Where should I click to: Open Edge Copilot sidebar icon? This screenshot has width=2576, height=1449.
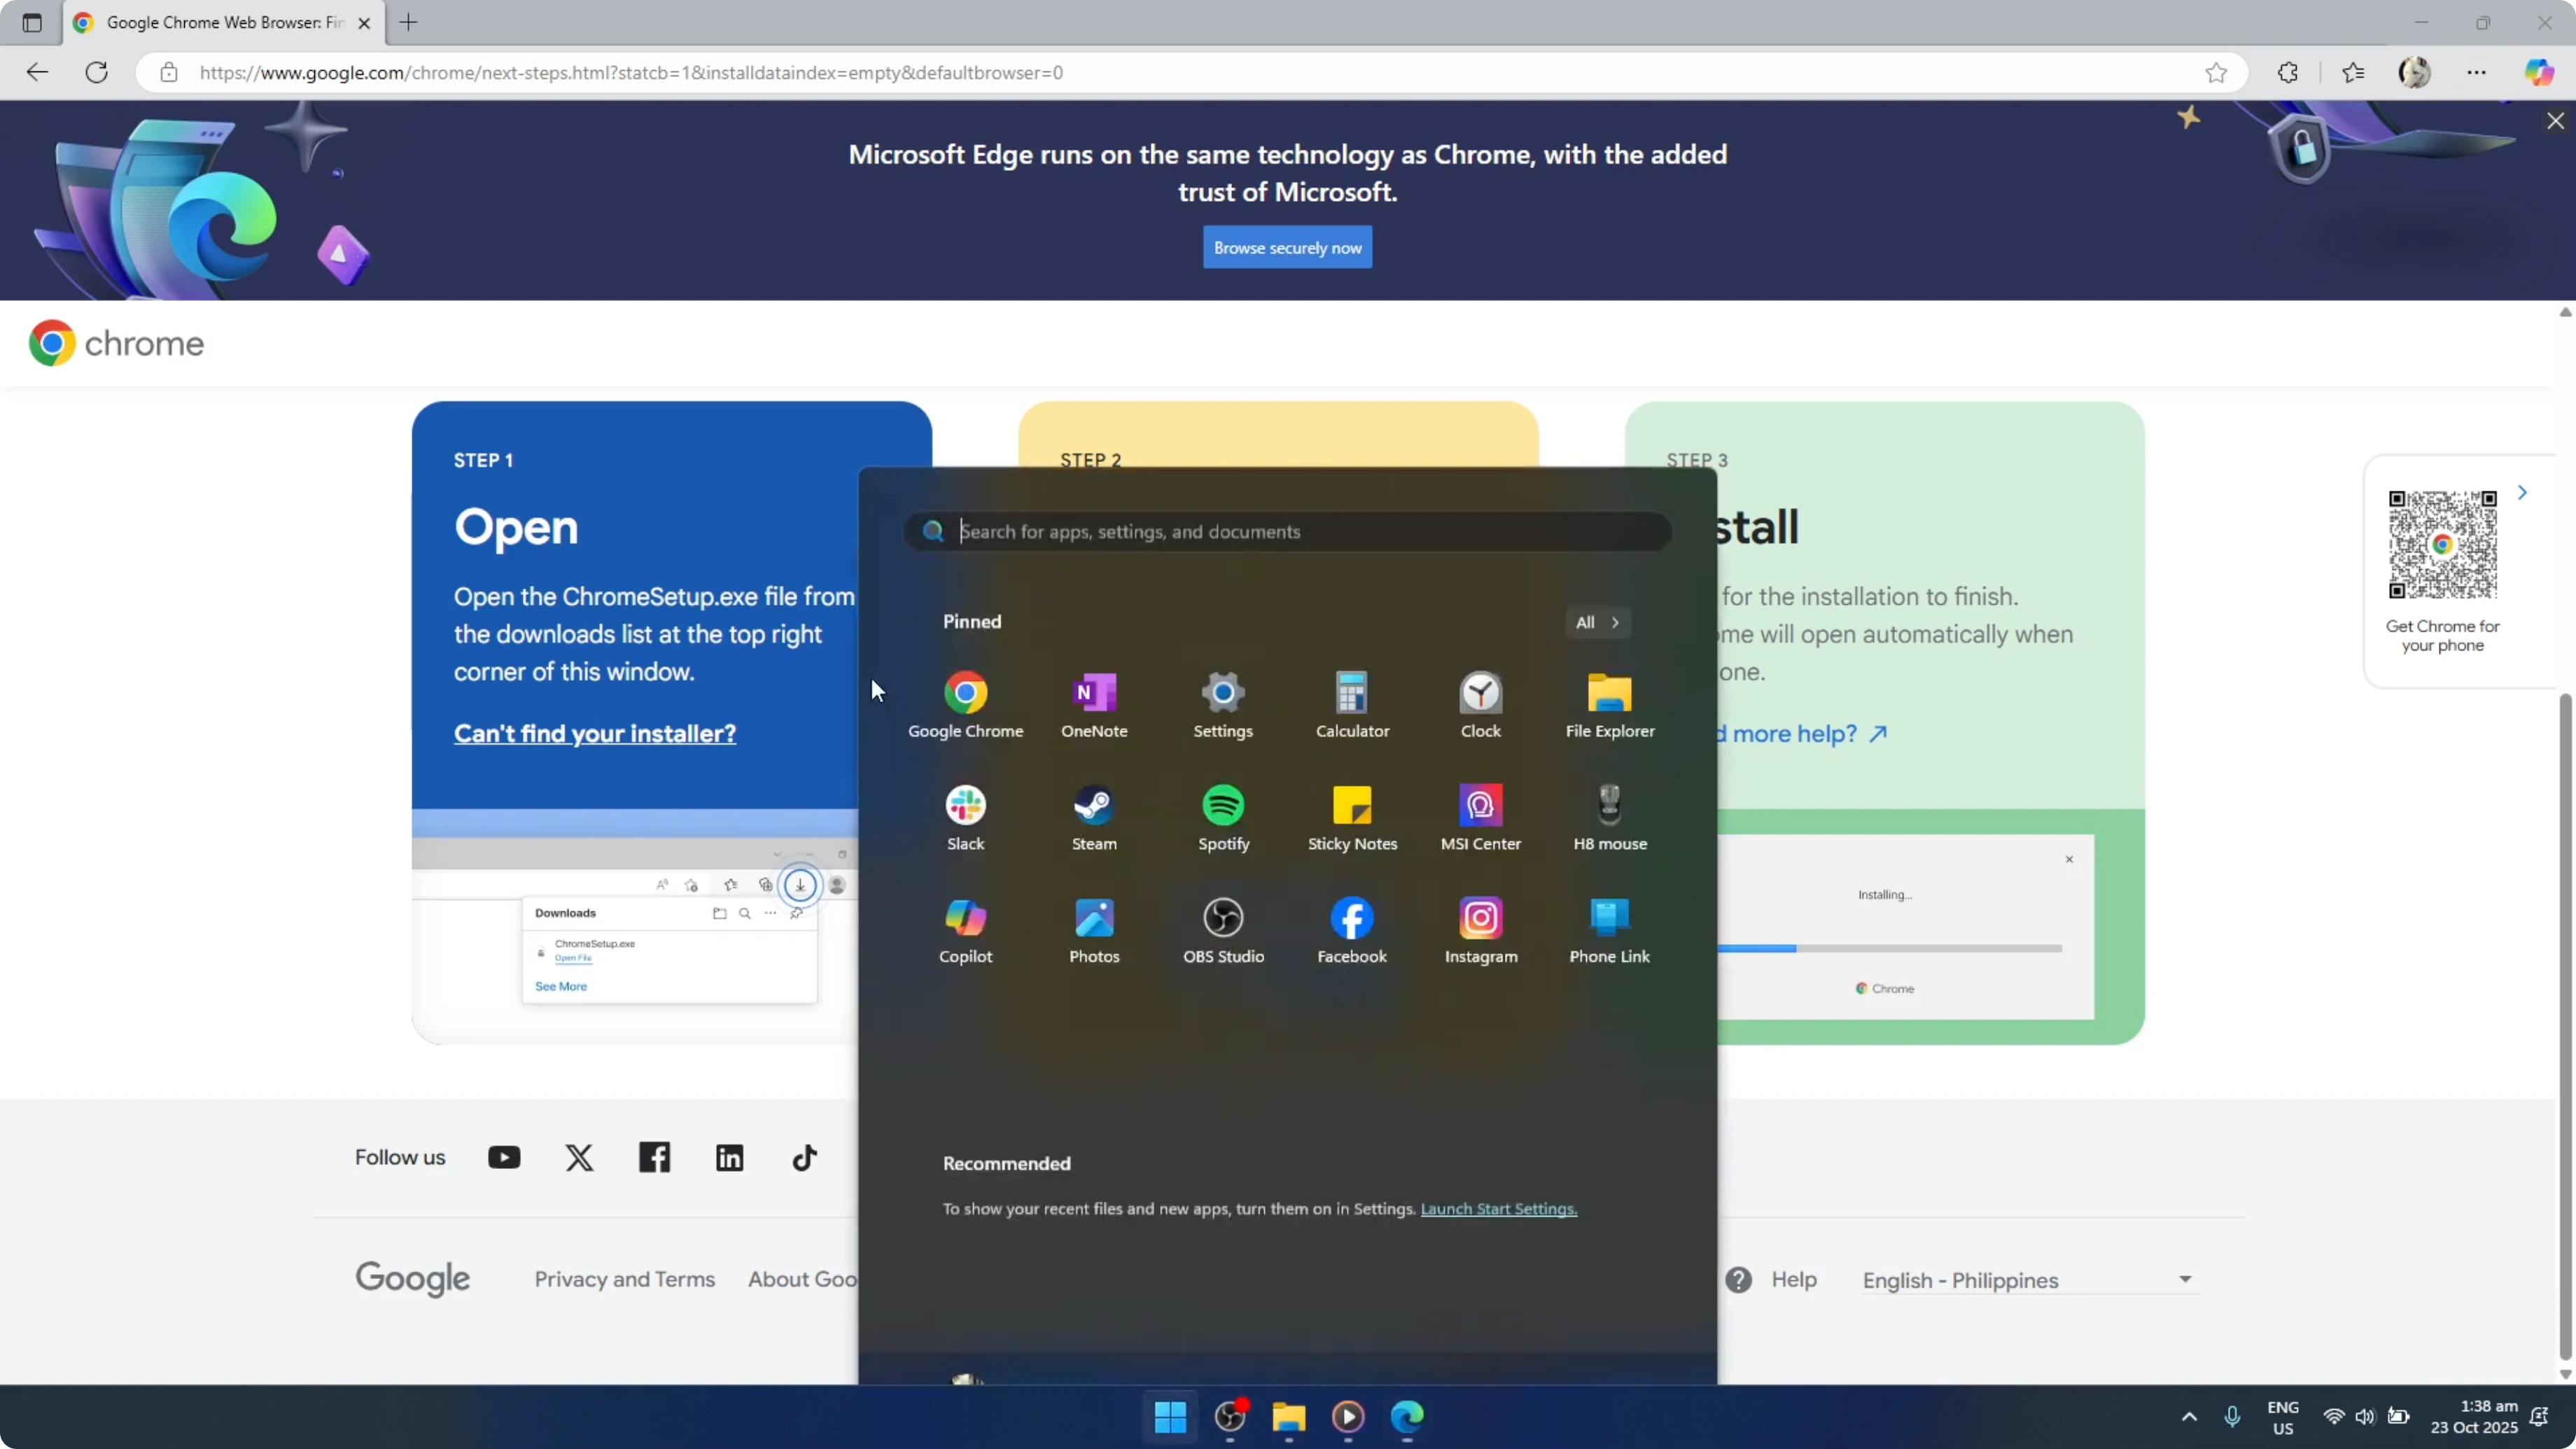pos(2539,72)
